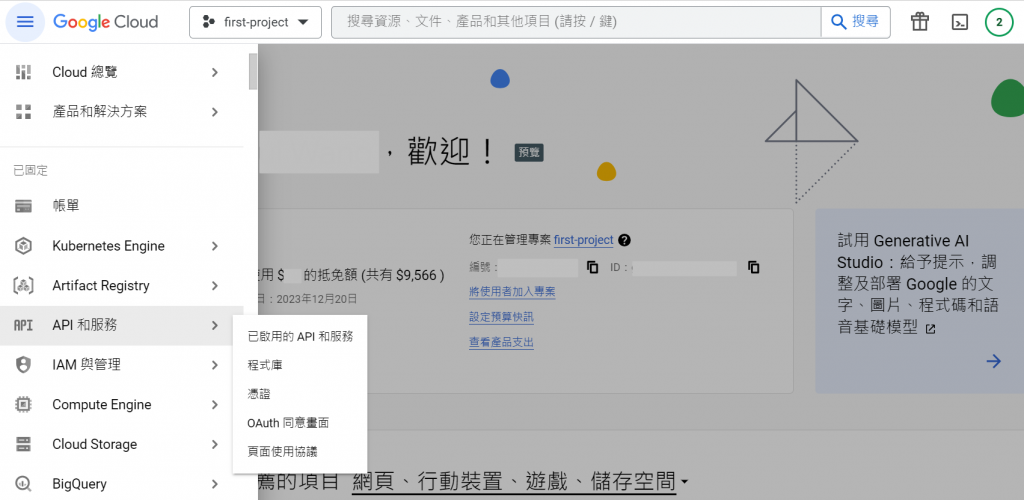The width and height of the screenshot is (1024, 500).
Task: Click the IAM 與管理 label
Action: tap(87, 365)
